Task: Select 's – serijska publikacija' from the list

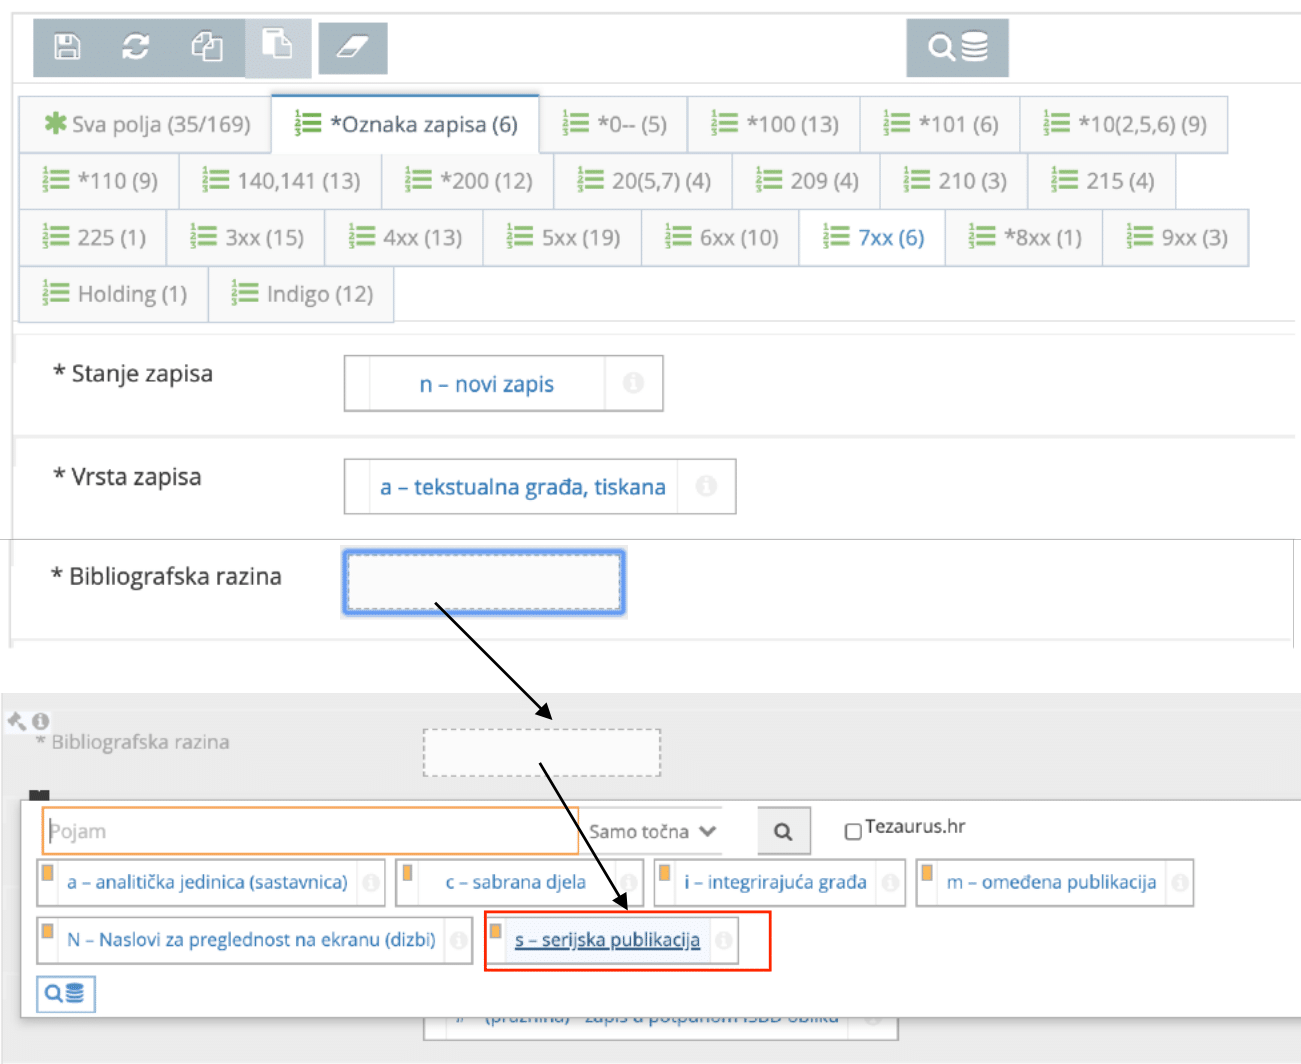Action: [607, 939]
